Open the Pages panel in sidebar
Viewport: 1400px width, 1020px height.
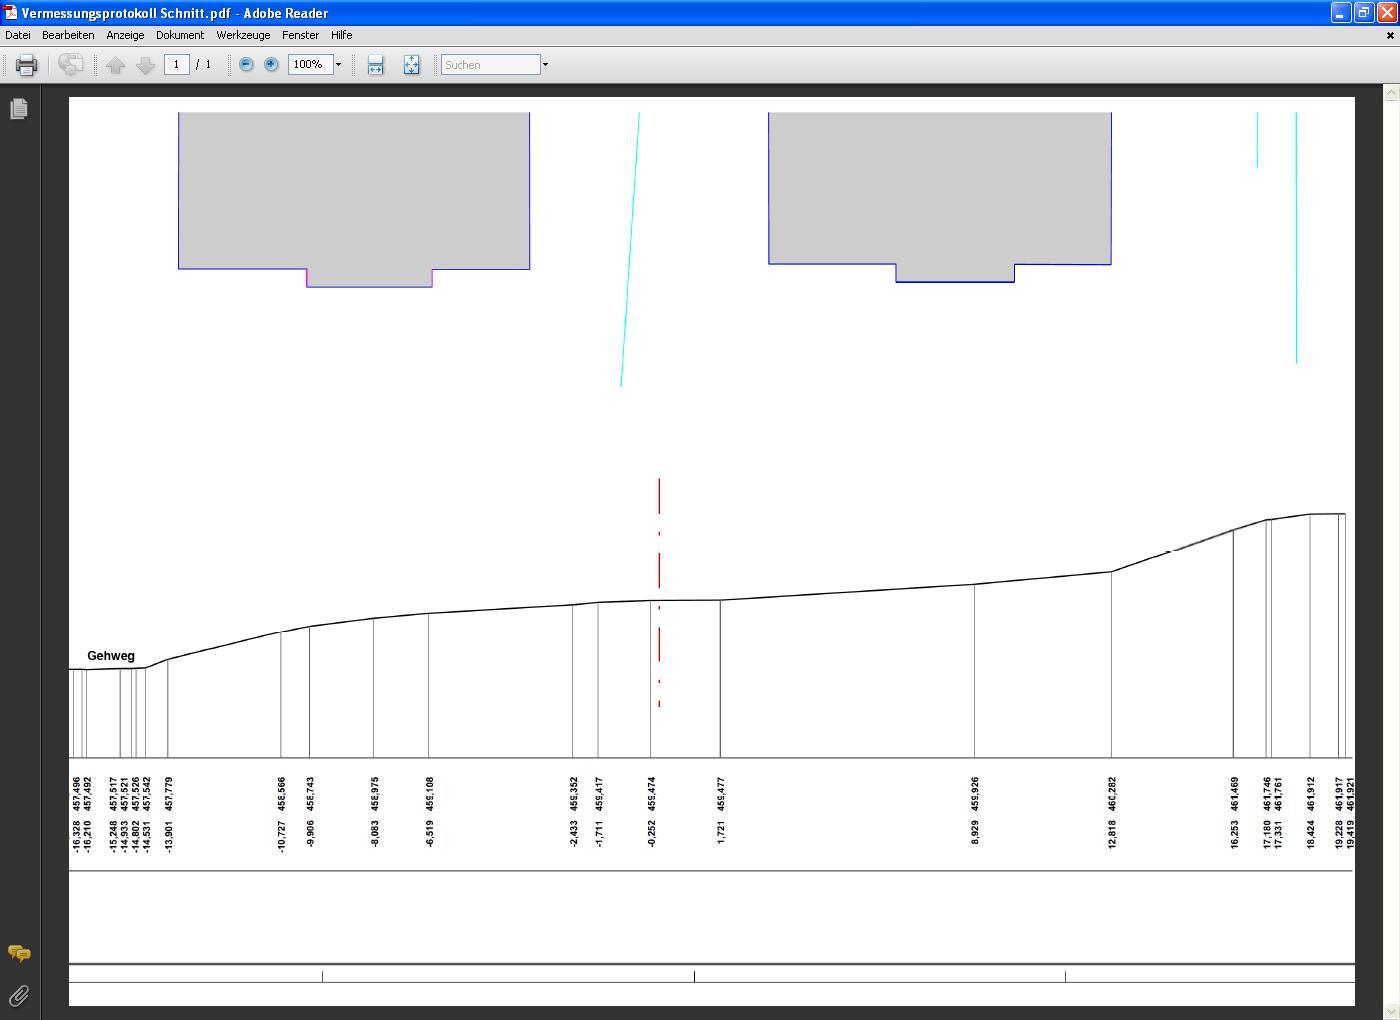[19, 109]
